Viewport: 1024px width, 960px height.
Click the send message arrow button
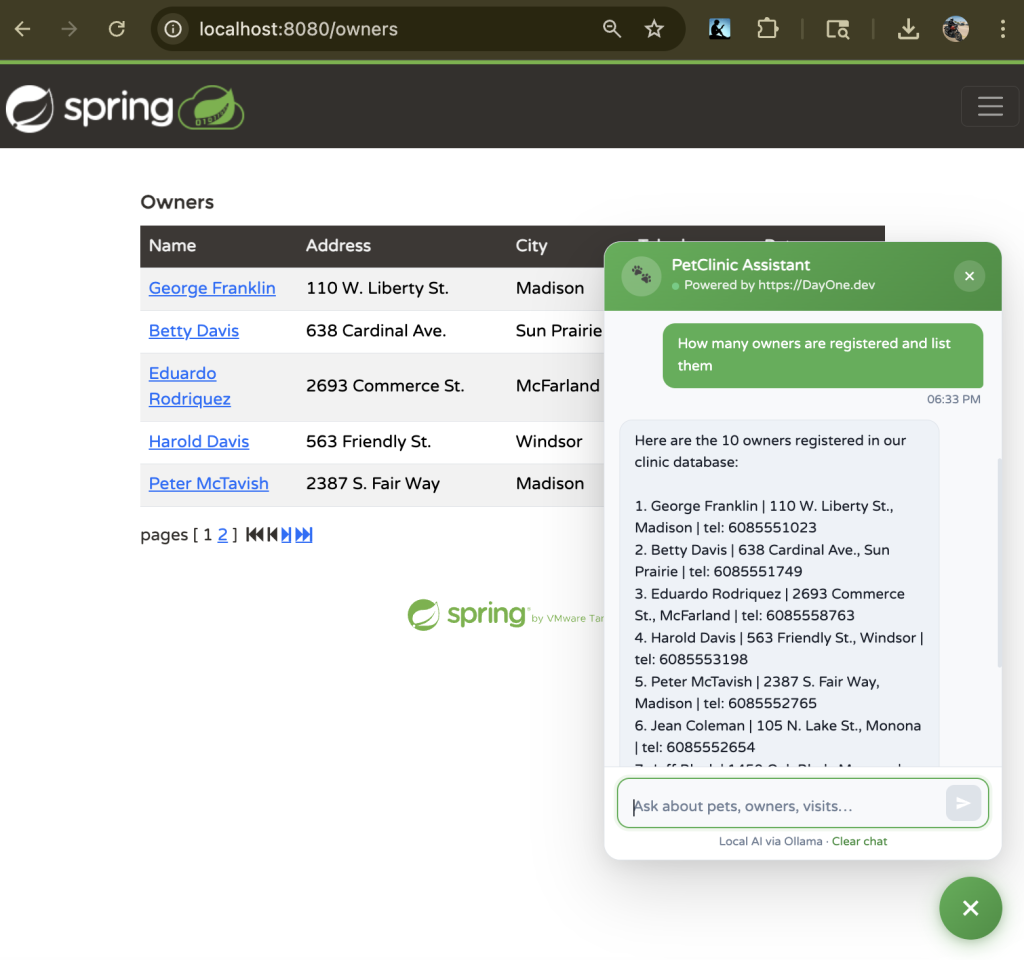(x=963, y=803)
